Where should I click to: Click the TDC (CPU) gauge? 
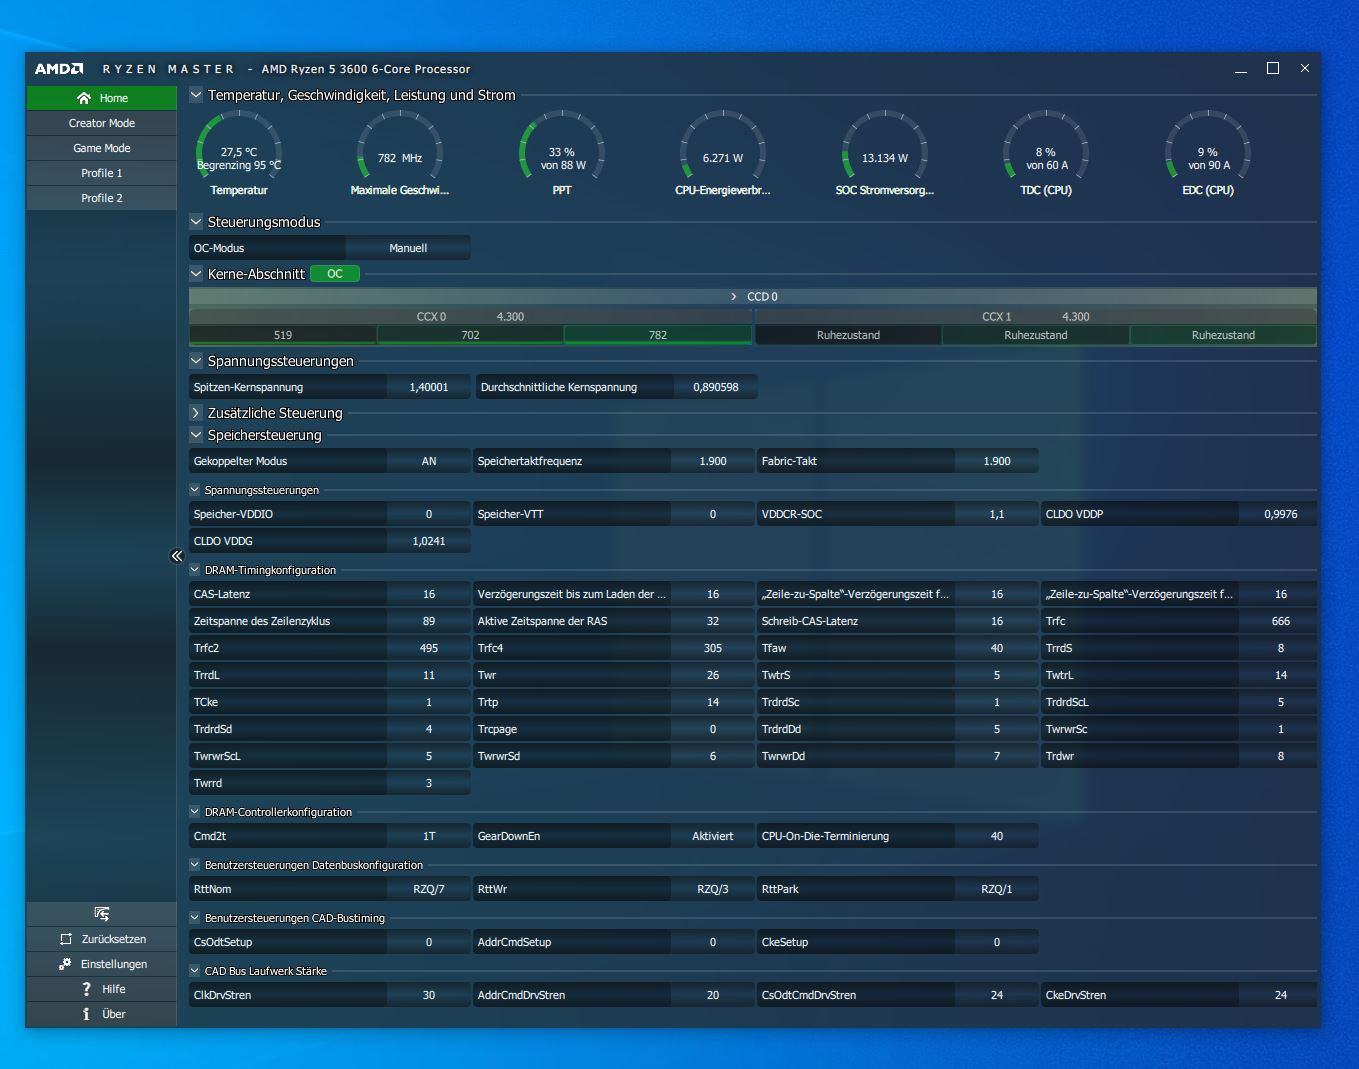(x=1046, y=152)
